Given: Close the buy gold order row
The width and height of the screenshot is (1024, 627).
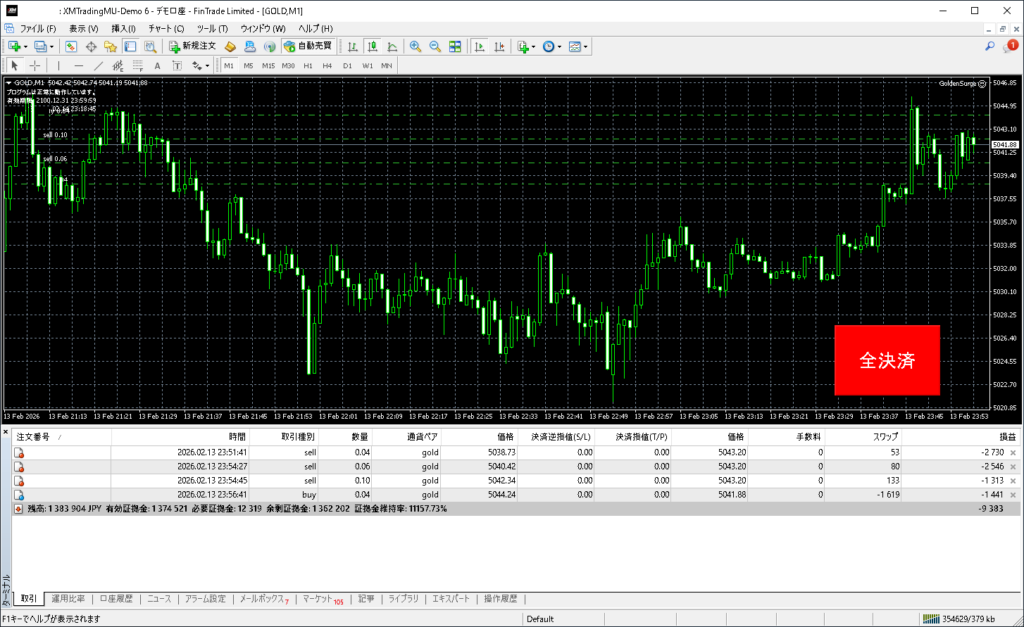Looking at the screenshot, I should 1013,494.
